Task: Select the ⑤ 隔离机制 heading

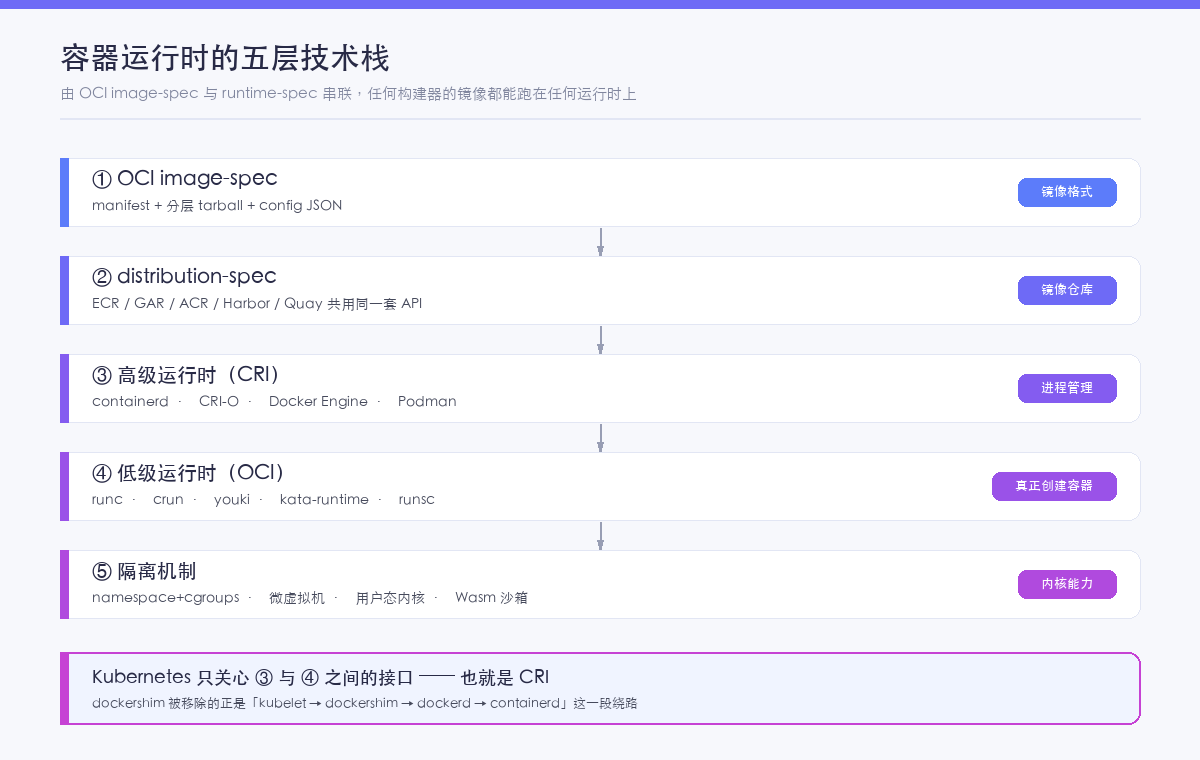Action: [x=144, y=571]
